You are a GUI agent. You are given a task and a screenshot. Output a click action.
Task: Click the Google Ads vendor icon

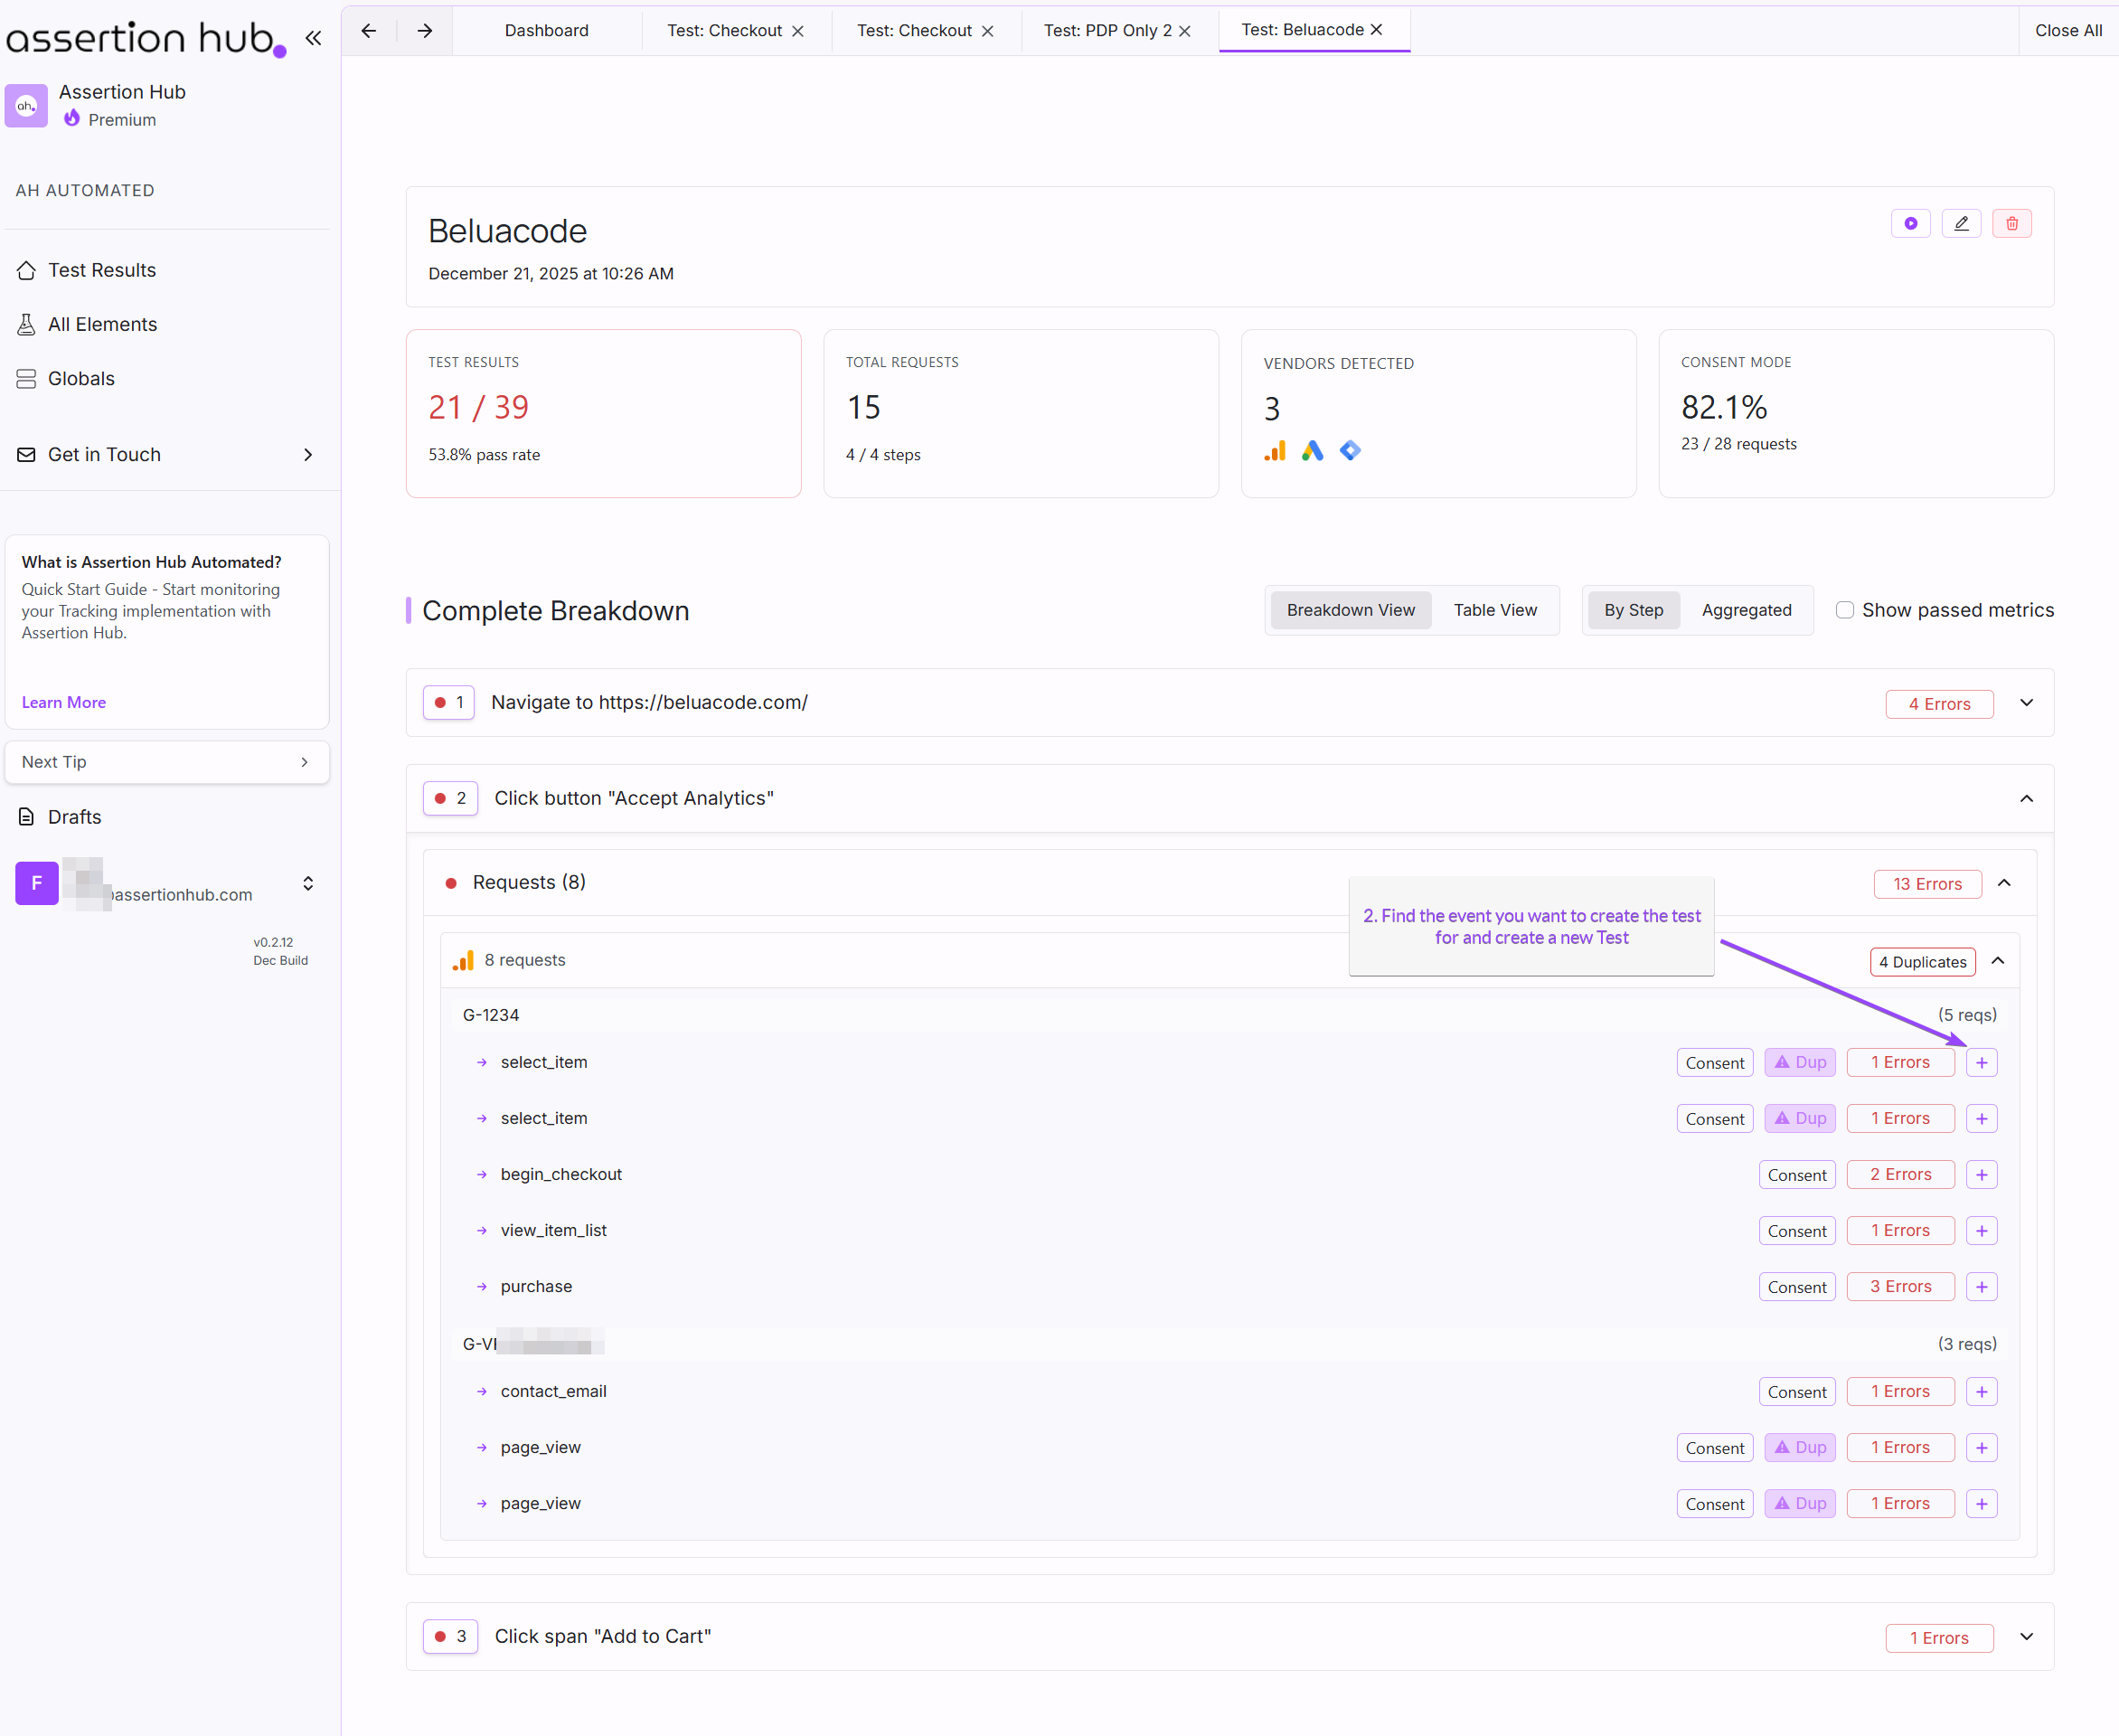pos(1312,451)
